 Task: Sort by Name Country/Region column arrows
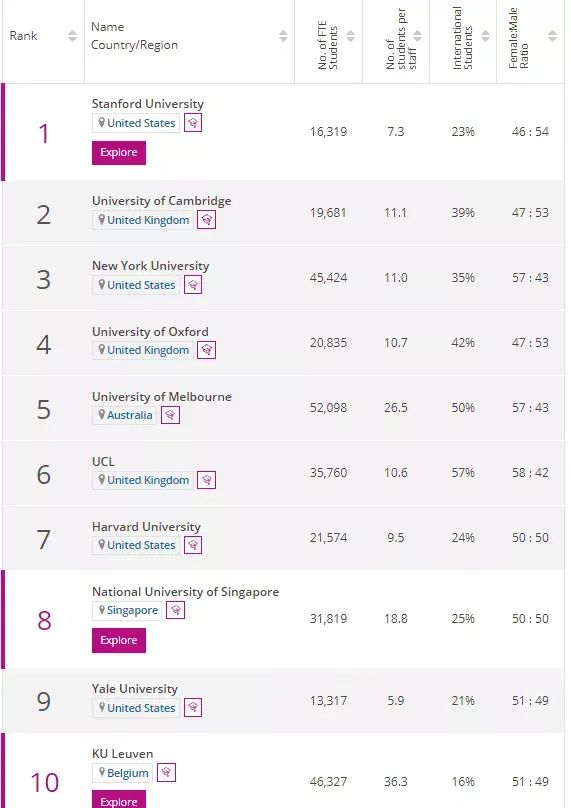(x=283, y=36)
